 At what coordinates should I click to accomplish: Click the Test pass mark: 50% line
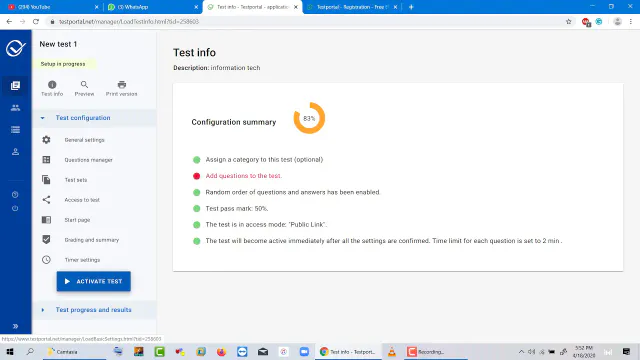[x=237, y=209]
